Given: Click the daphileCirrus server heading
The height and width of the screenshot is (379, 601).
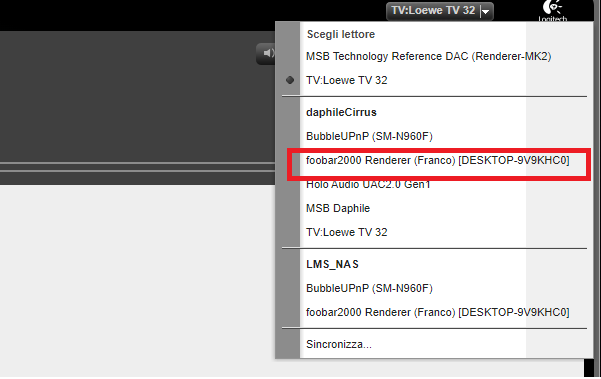Looking at the screenshot, I should (341, 112).
